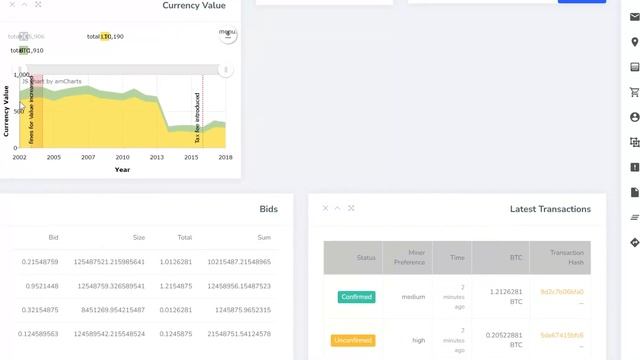Image resolution: width=640 pixels, height=360 pixels.
Task: Close the Currency Value card
Action: coord(12,4)
